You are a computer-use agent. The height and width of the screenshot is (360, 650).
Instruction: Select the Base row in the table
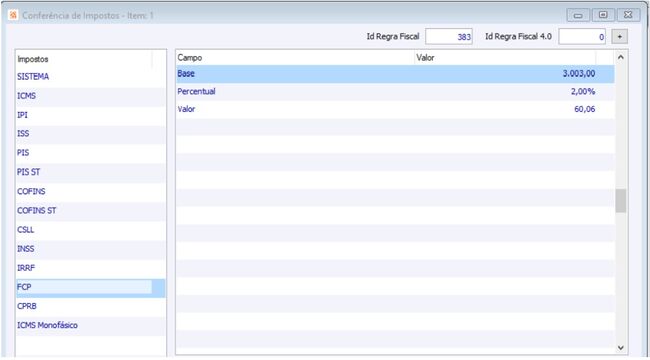(395, 74)
